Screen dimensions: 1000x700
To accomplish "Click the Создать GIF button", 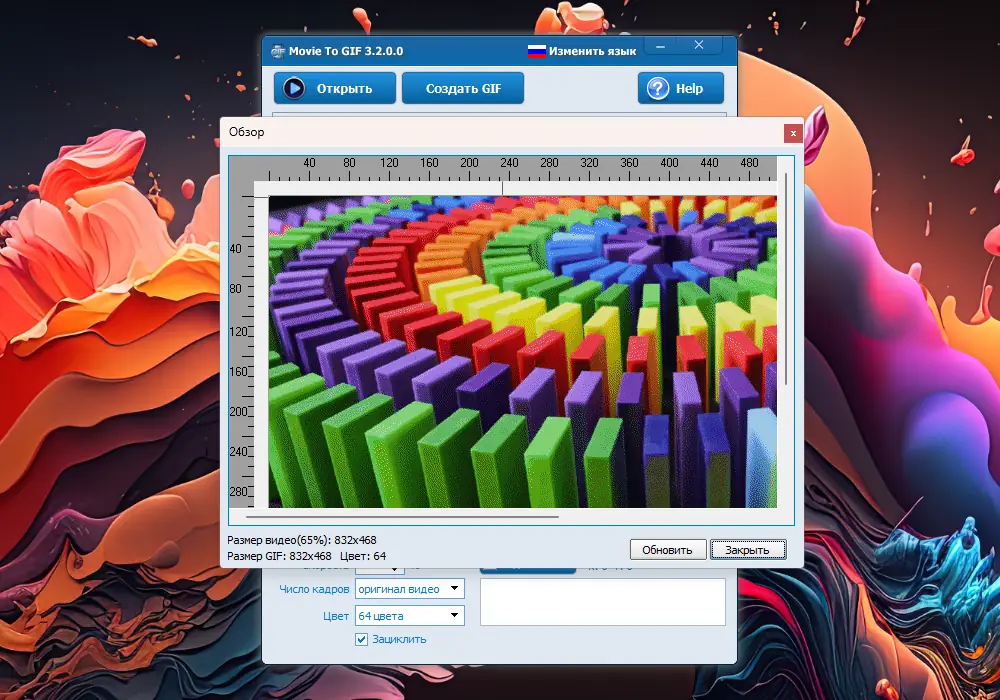I will 463,88.
